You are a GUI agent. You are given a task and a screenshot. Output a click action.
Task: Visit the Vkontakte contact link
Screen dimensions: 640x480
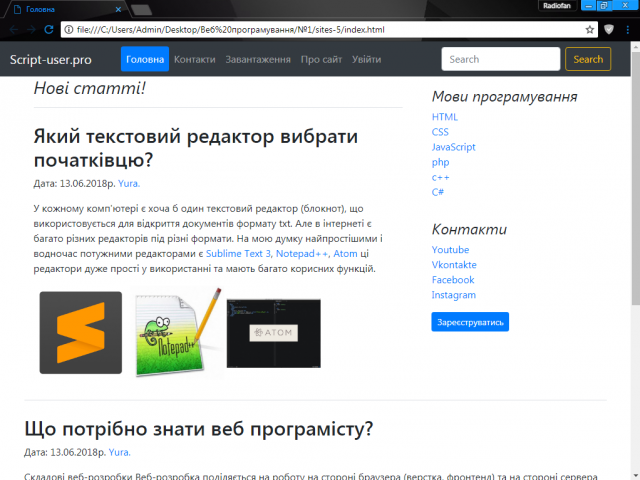[x=454, y=265]
